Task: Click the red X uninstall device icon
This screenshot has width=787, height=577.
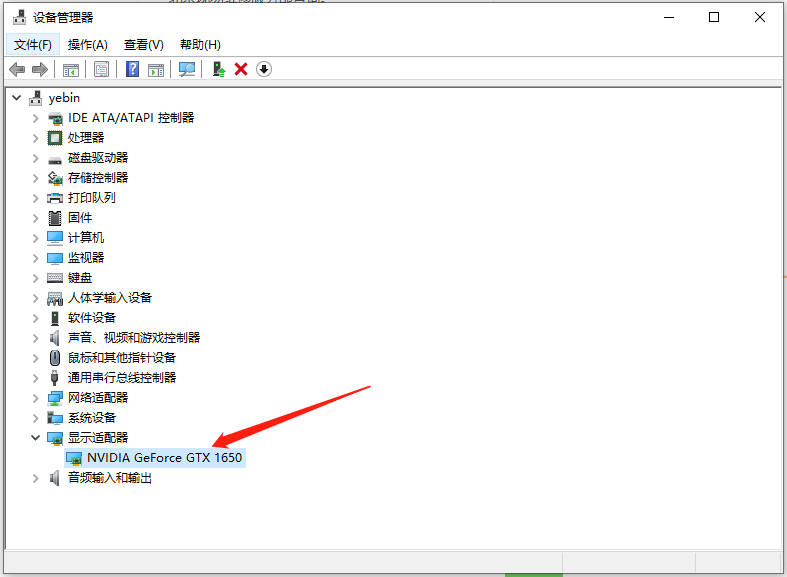Action: (x=241, y=69)
